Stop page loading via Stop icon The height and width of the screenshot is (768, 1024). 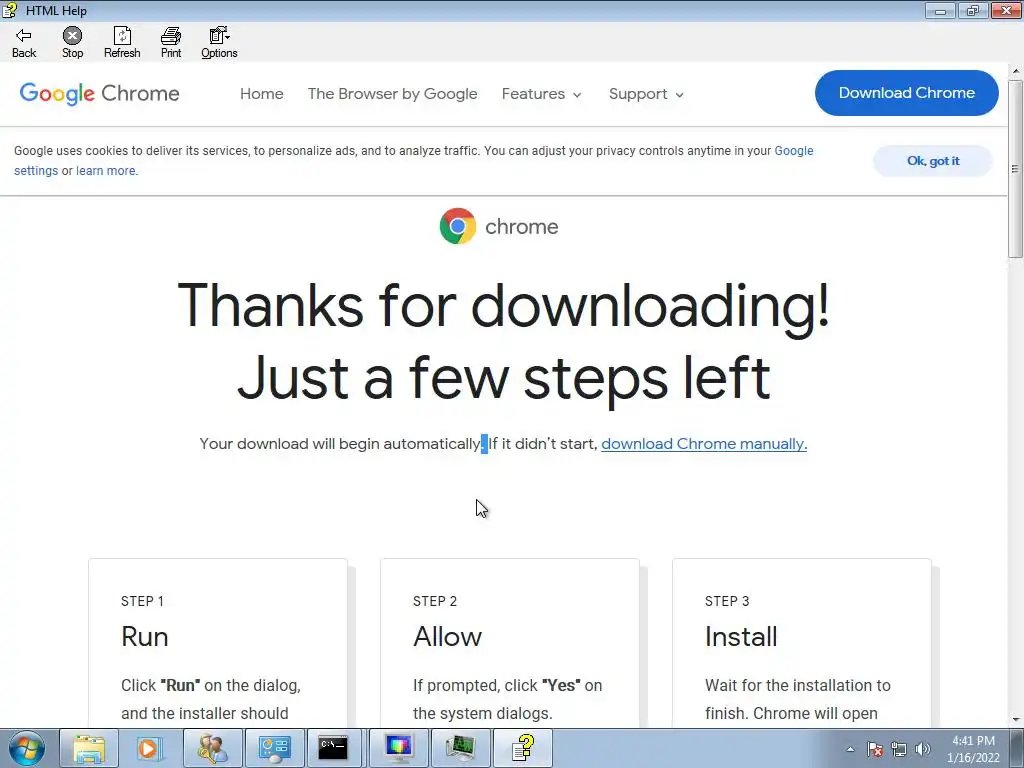(x=72, y=42)
